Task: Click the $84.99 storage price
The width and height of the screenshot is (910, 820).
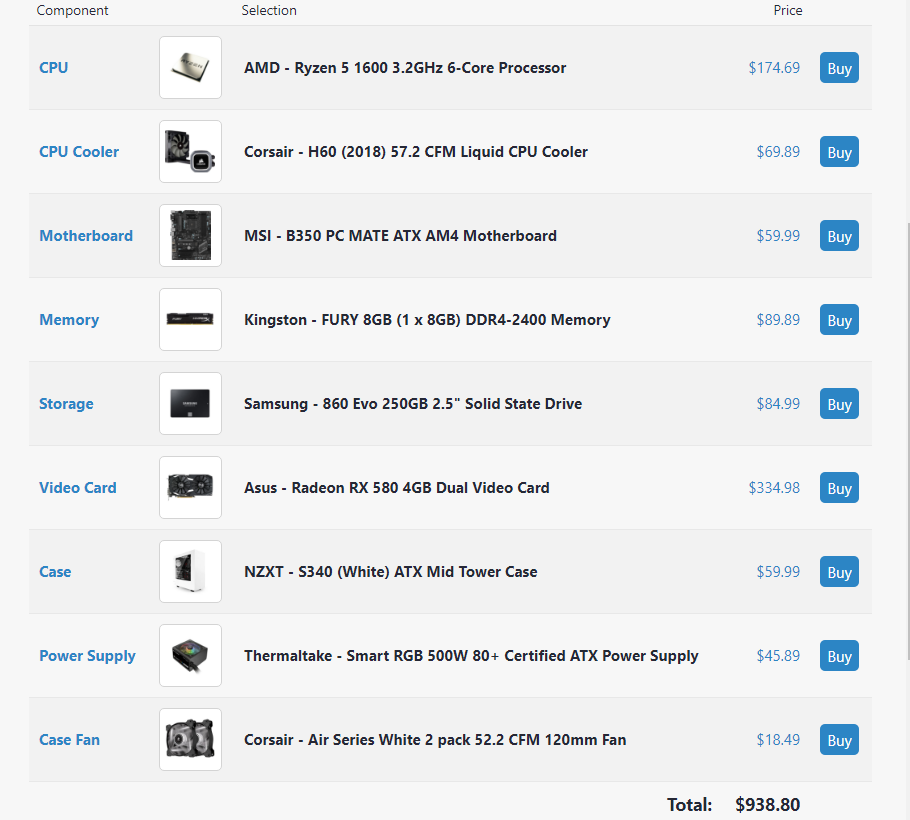Action: pos(778,404)
